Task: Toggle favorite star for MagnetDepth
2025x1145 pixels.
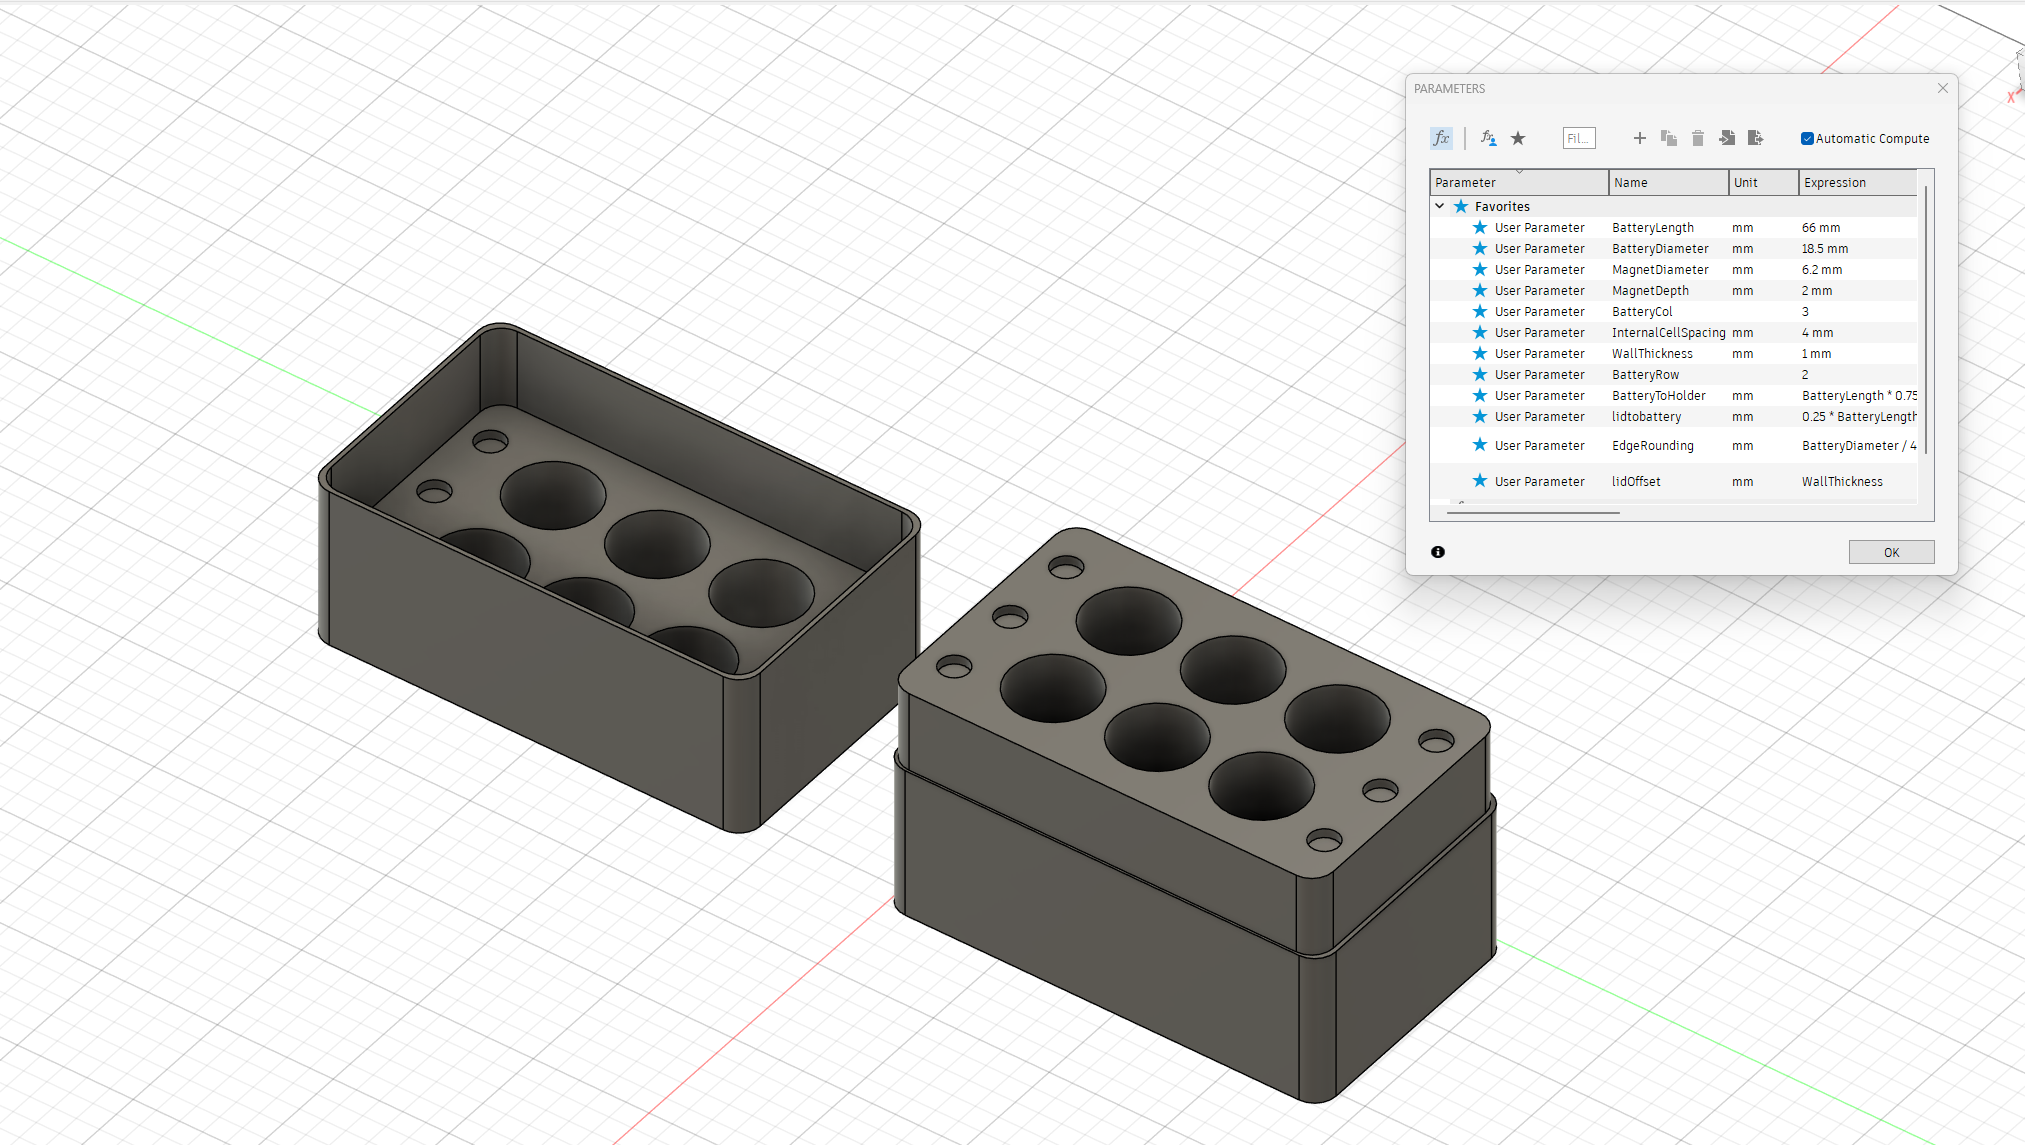Action: [1480, 291]
